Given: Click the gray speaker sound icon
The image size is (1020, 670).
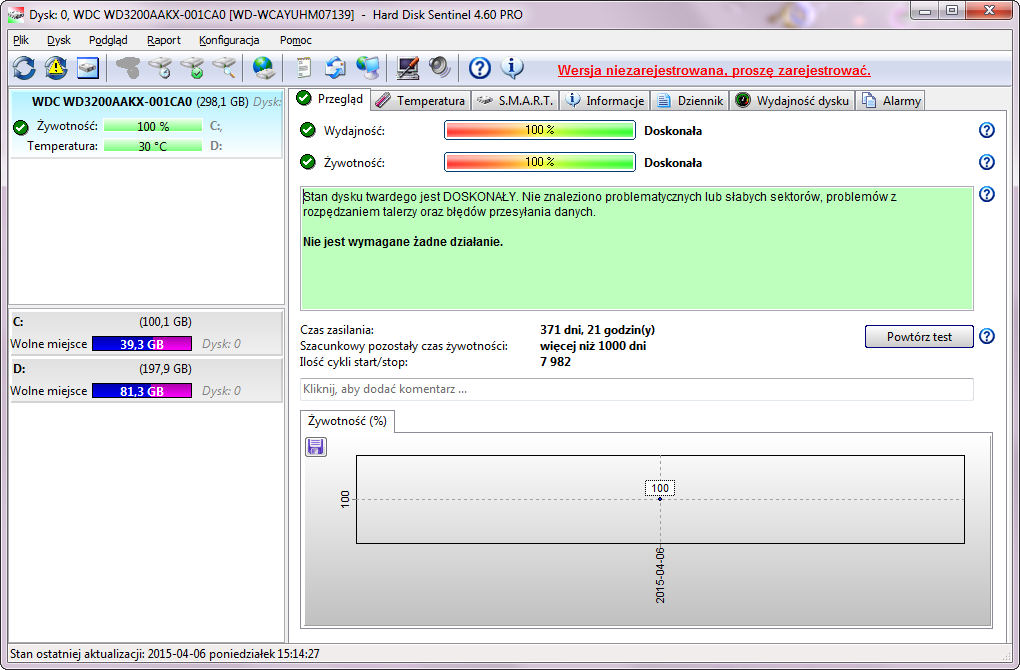Looking at the screenshot, I should coord(440,68).
